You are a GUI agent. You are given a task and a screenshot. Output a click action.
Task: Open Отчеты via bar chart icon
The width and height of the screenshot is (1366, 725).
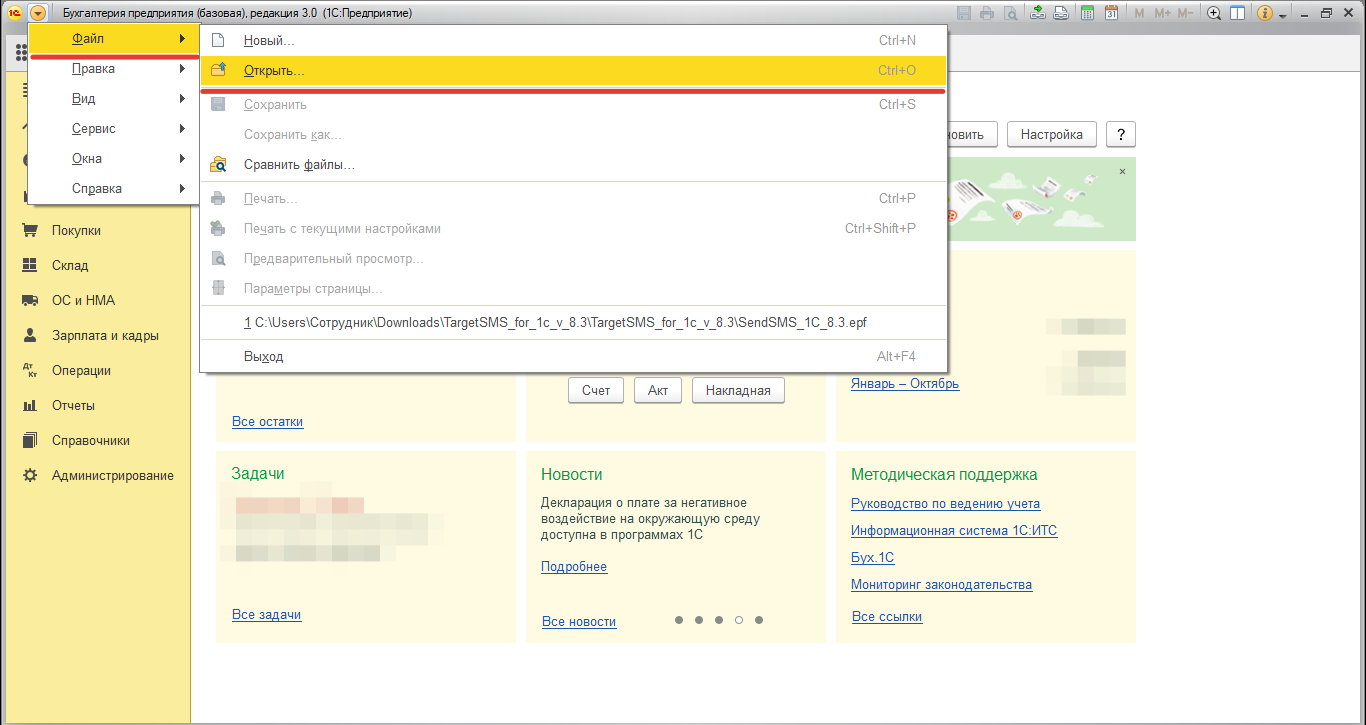30,405
